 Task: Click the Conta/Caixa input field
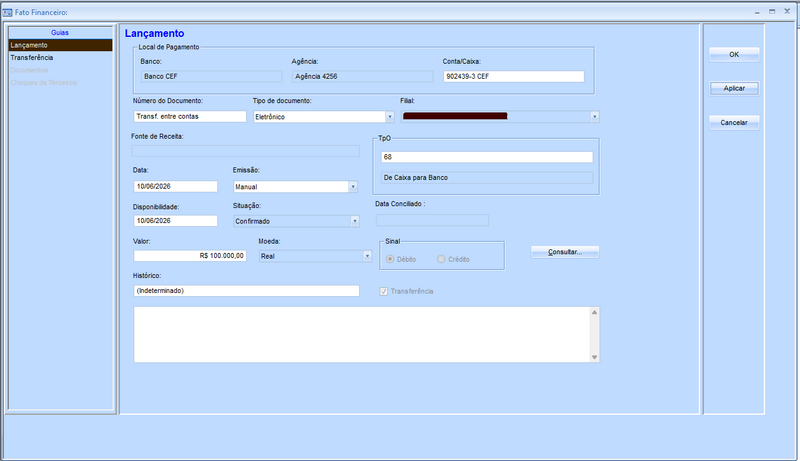coord(513,76)
